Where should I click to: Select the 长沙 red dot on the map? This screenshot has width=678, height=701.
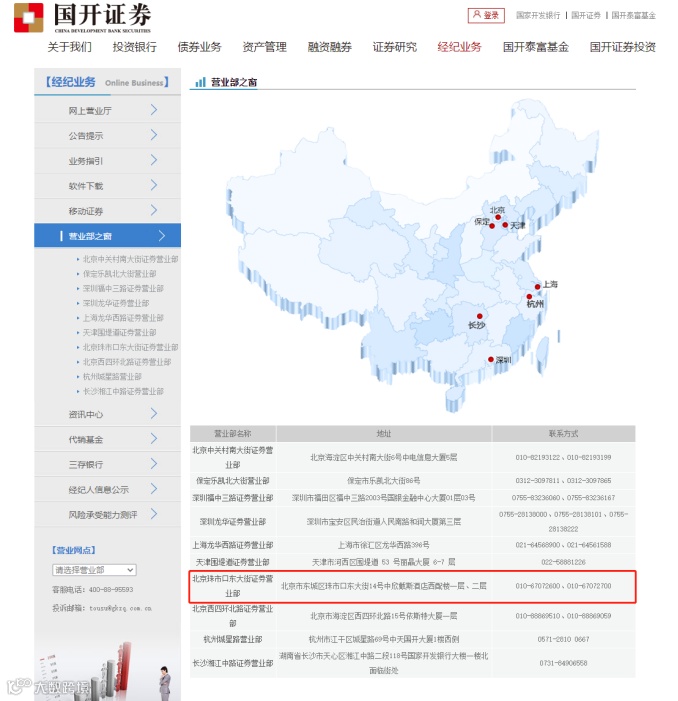(x=480, y=316)
